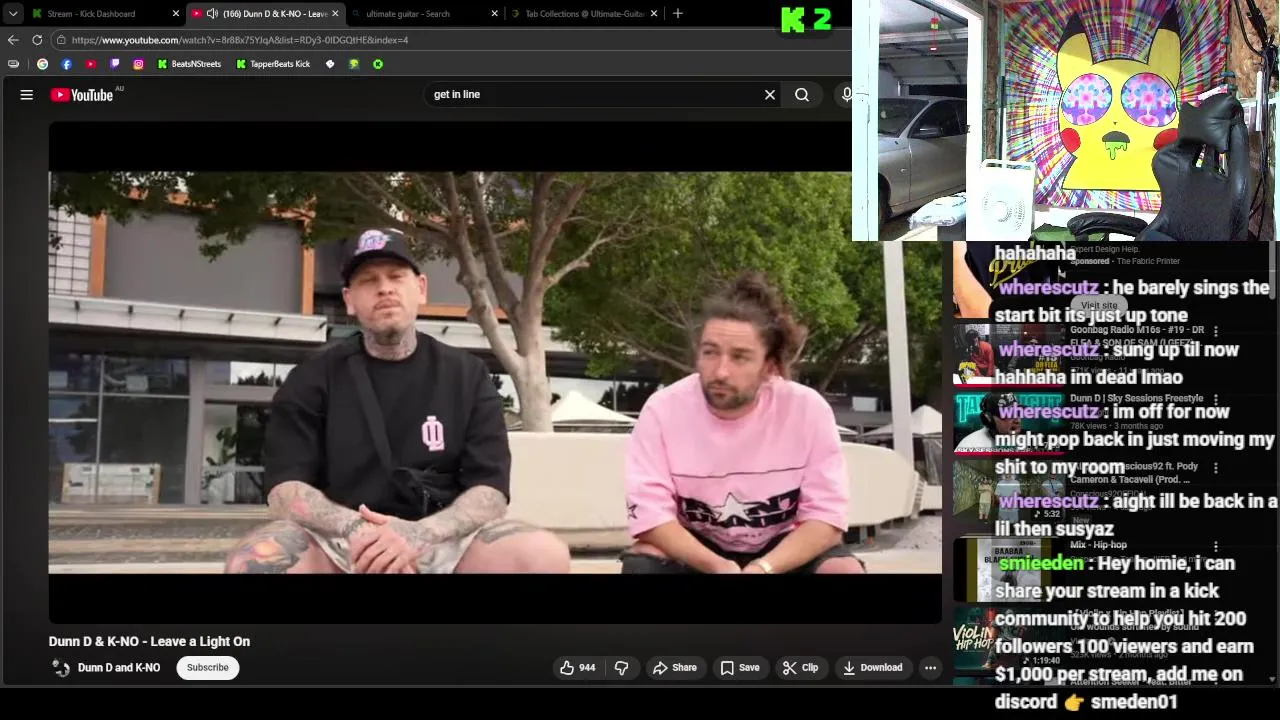Reload the YouTube page
1280x720 pixels.
point(37,40)
